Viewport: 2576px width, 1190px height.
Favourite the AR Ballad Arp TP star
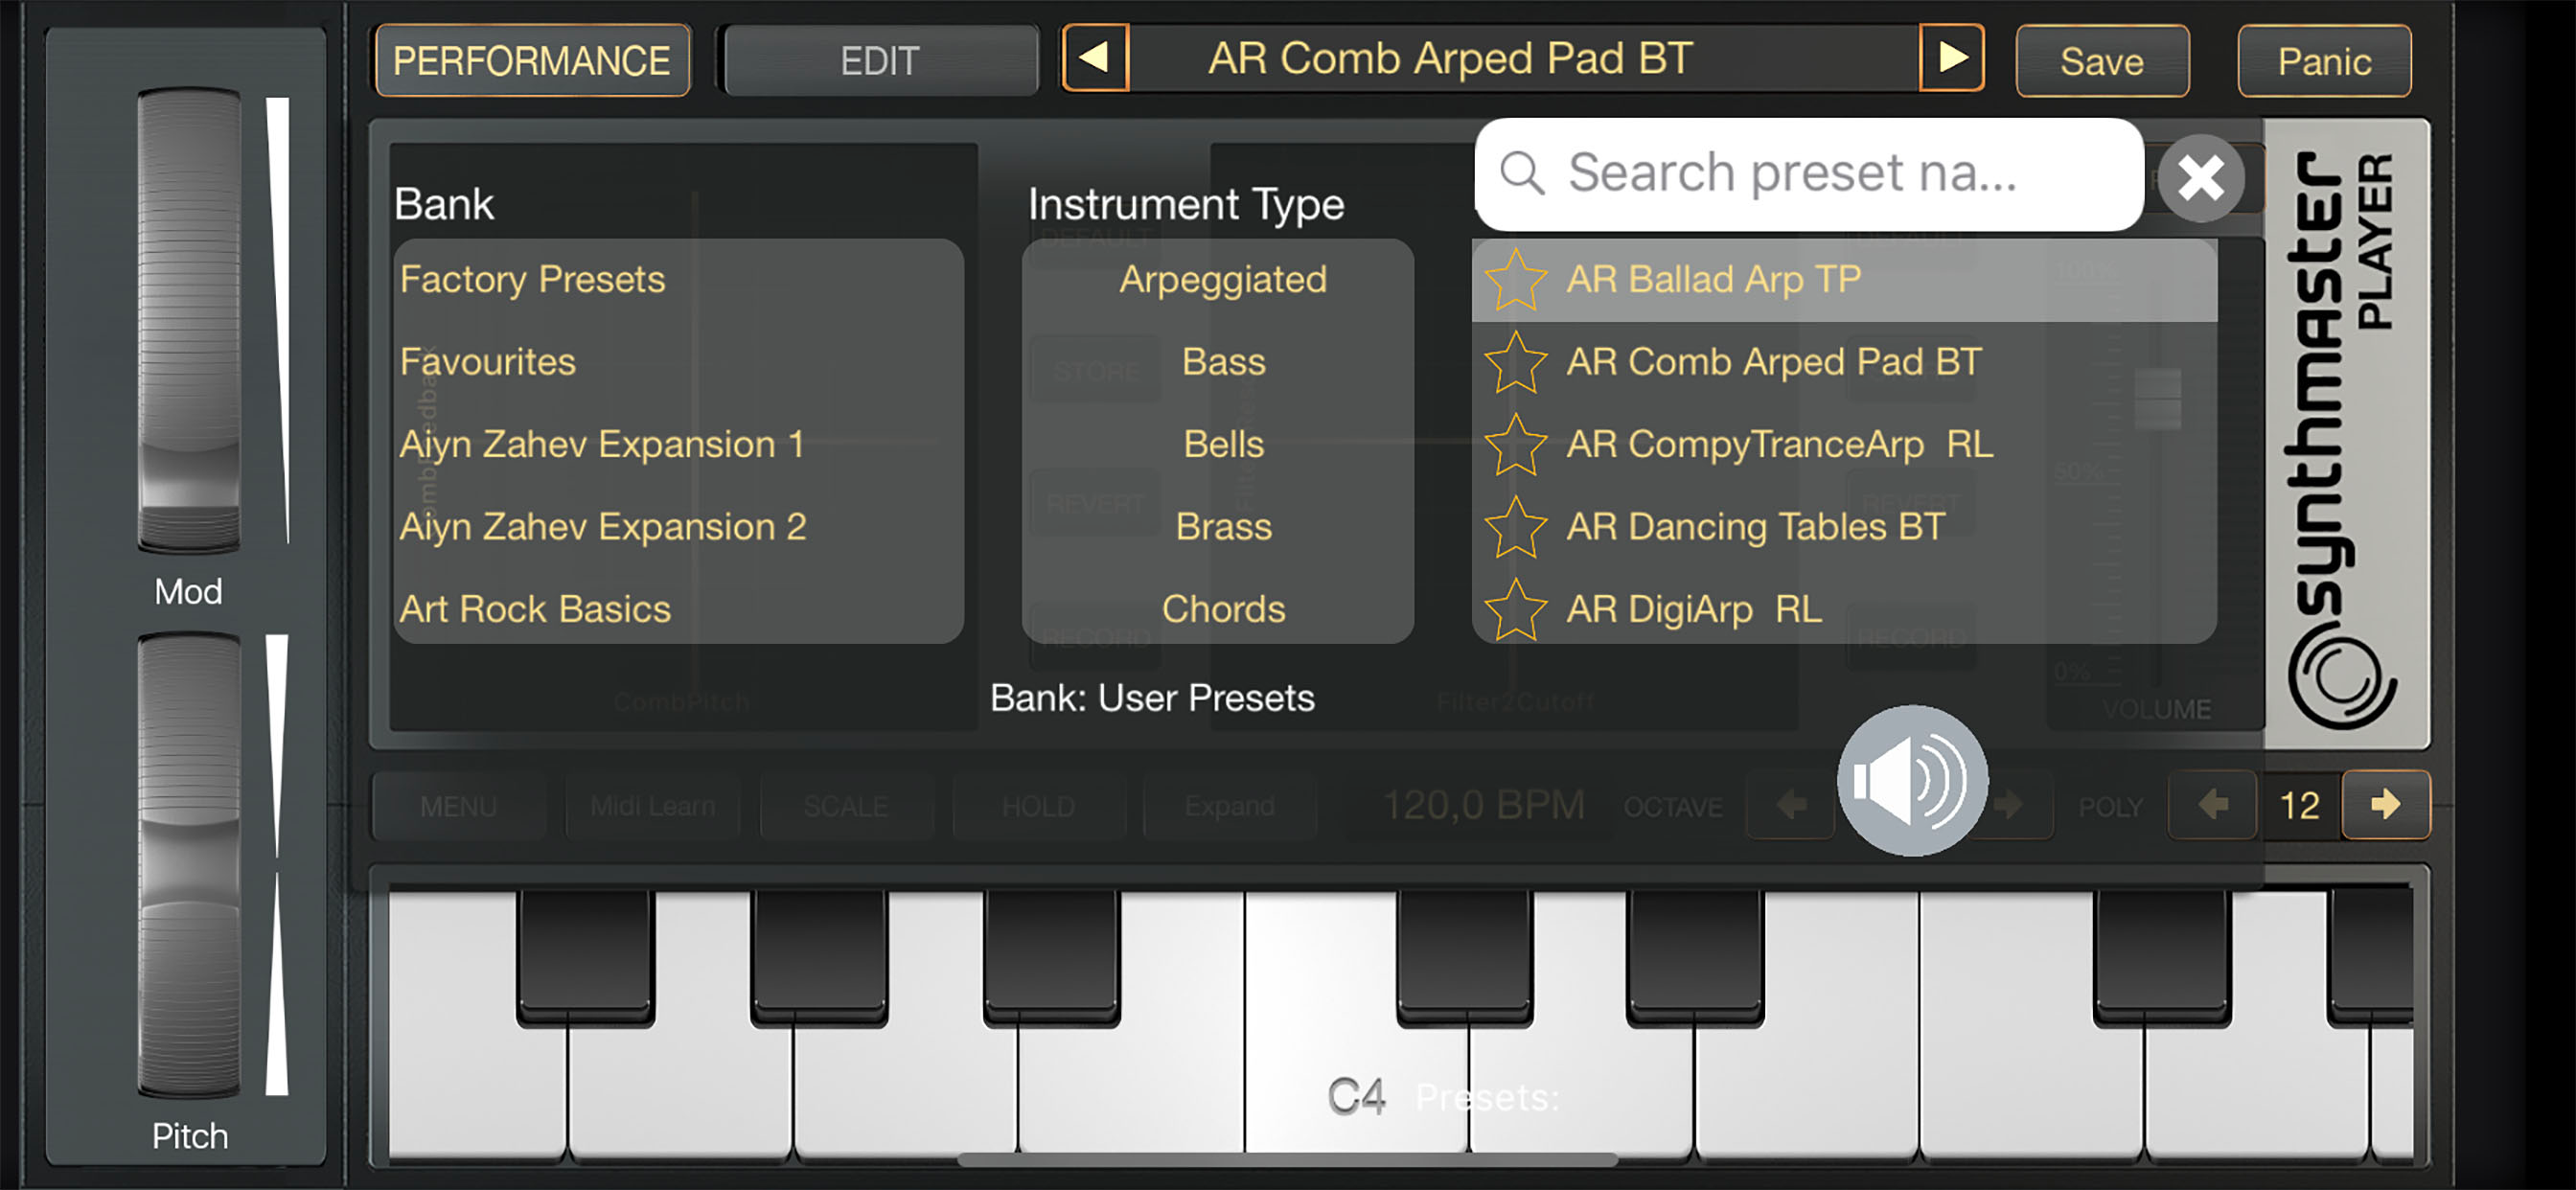pos(1516,280)
